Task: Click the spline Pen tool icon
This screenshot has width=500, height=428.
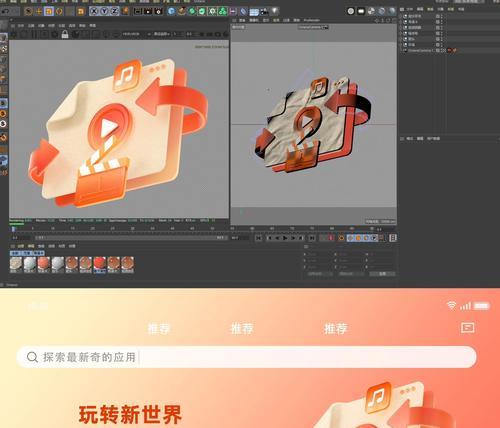Action: [x=182, y=11]
